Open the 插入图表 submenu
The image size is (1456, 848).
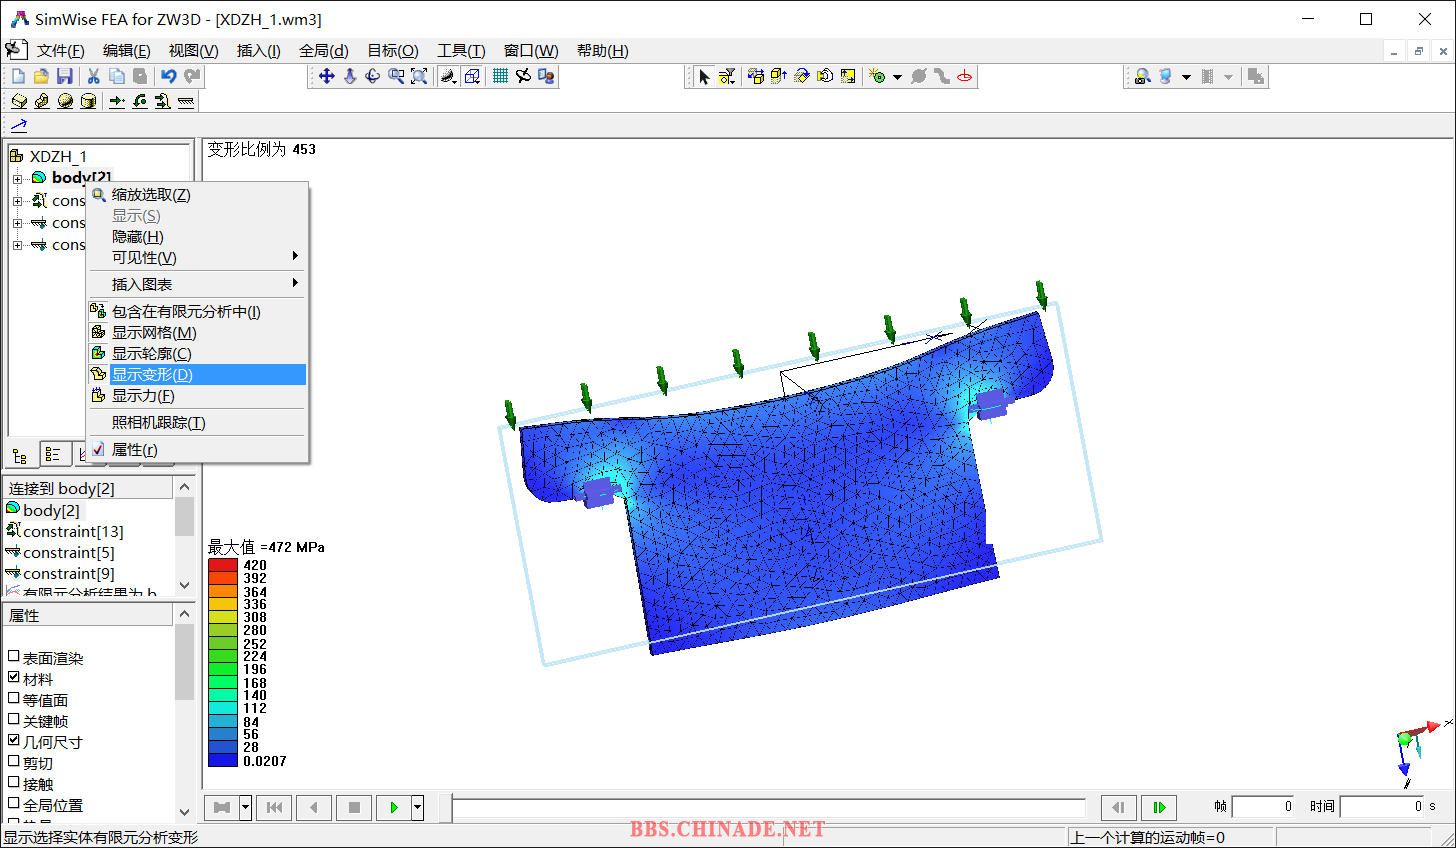(x=197, y=284)
